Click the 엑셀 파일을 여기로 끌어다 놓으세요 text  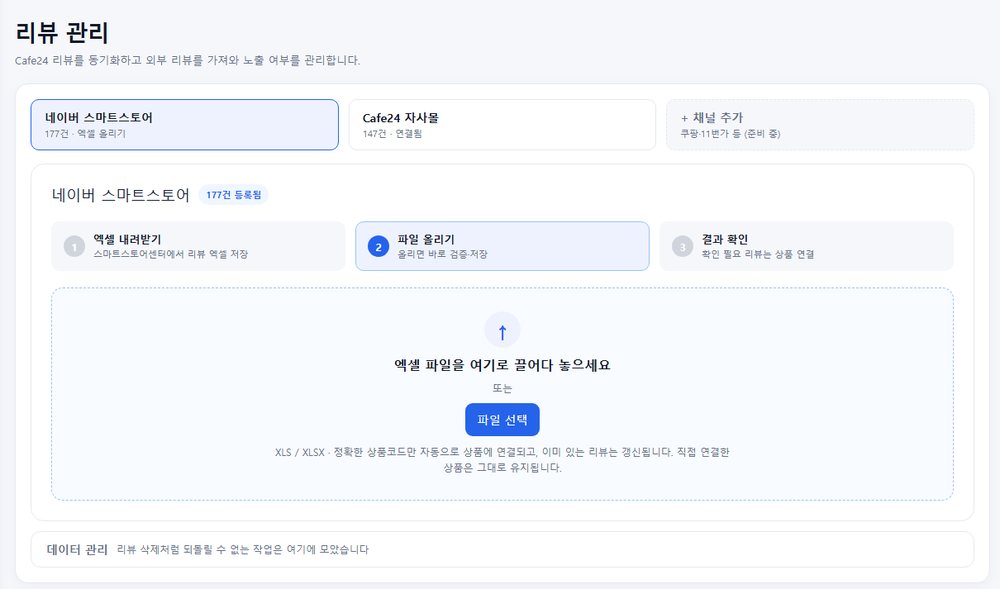(x=502, y=365)
